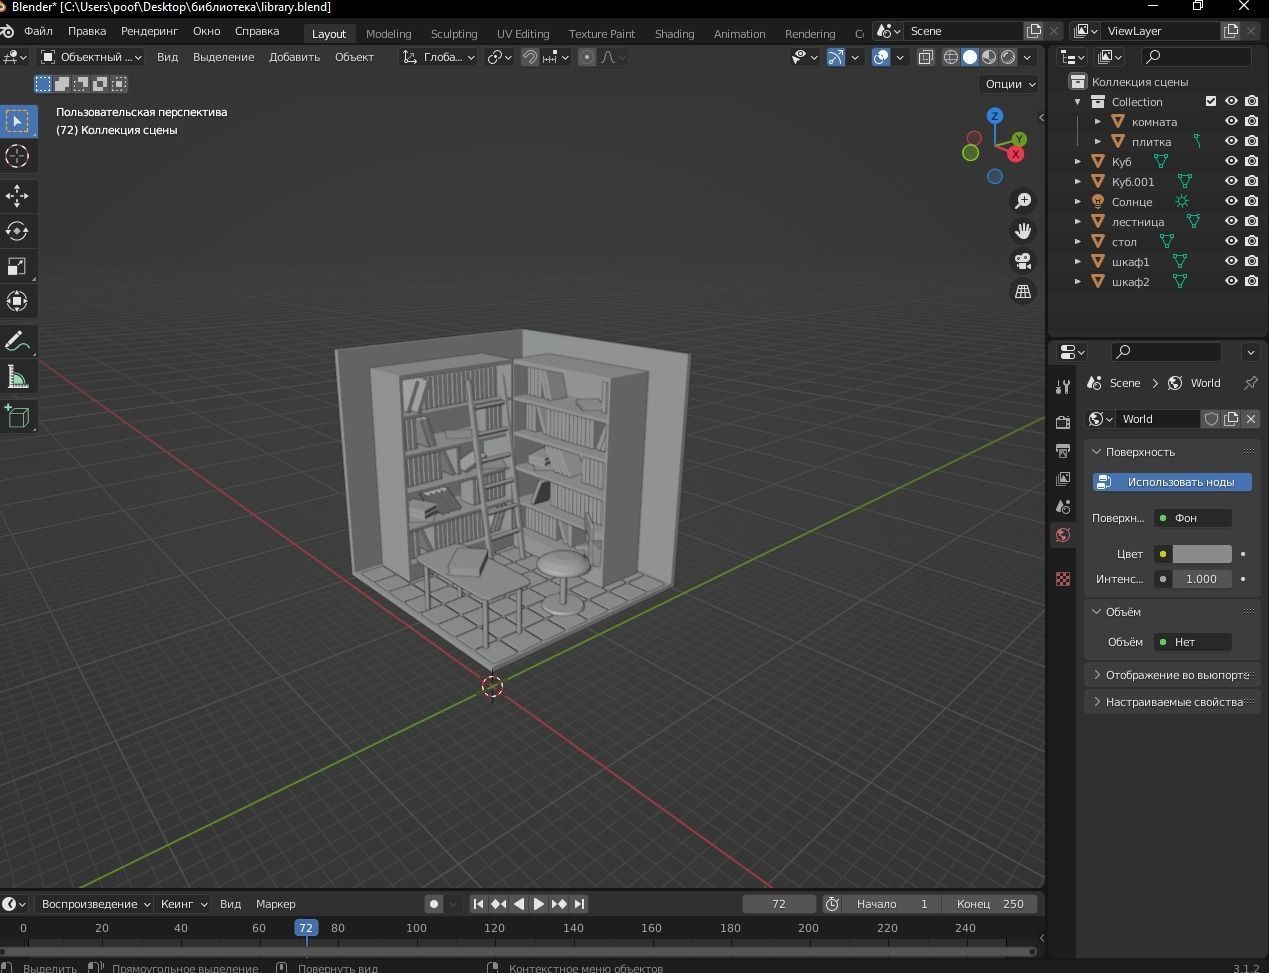Open the Render properties tab
Image resolution: width=1269 pixels, height=973 pixels.
1063,423
